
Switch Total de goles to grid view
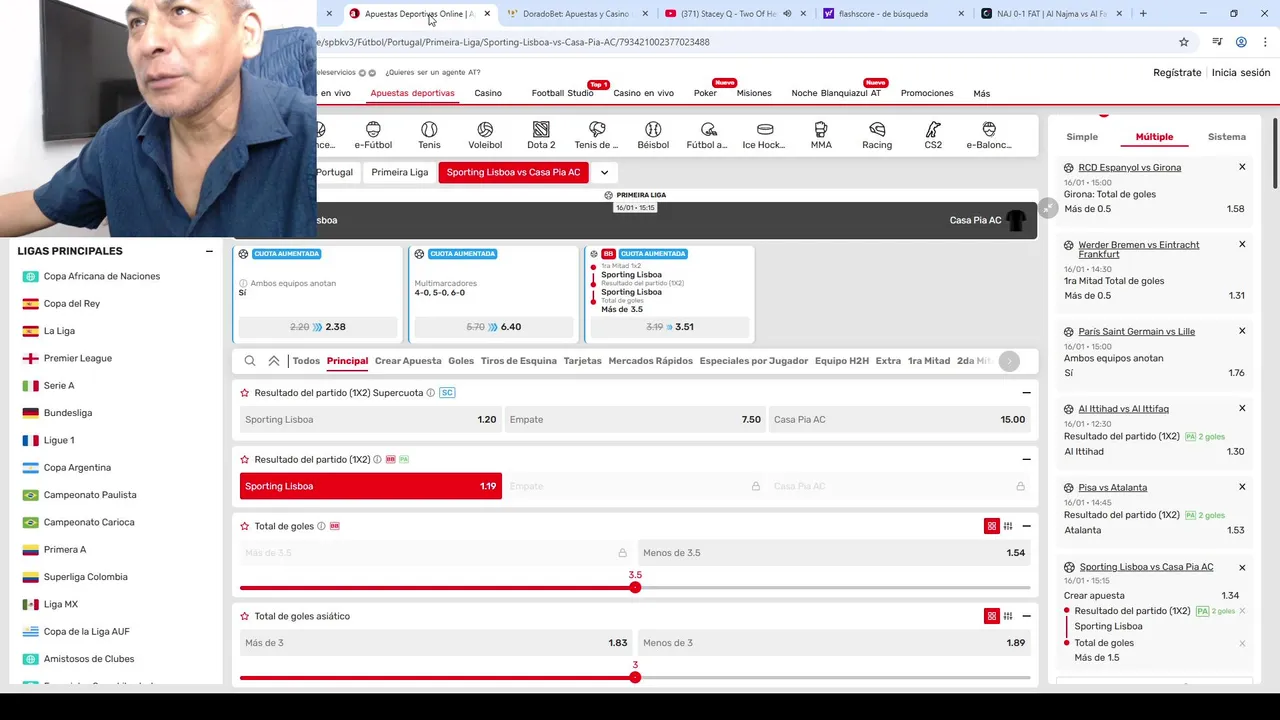pos(992,526)
